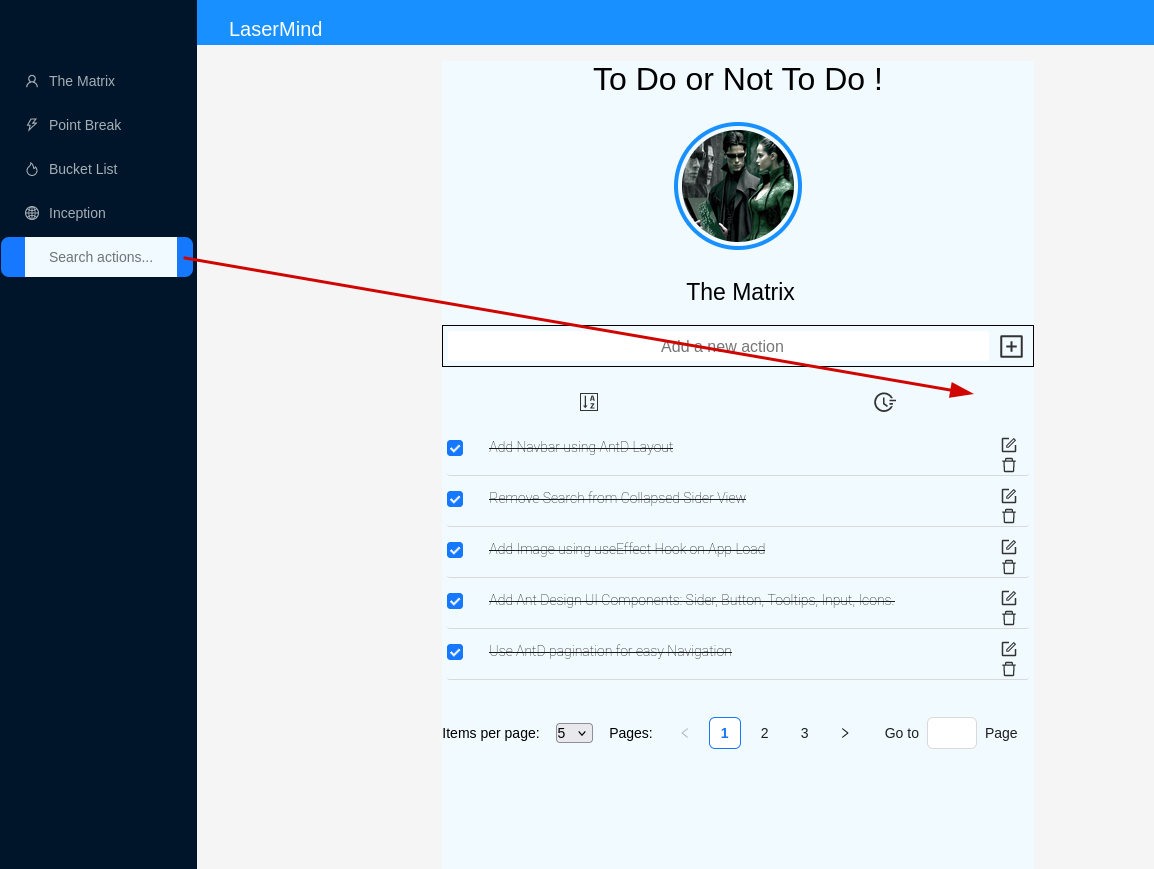Open the items per page dropdown
The width and height of the screenshot is (1154, 869).
[574, 733]
